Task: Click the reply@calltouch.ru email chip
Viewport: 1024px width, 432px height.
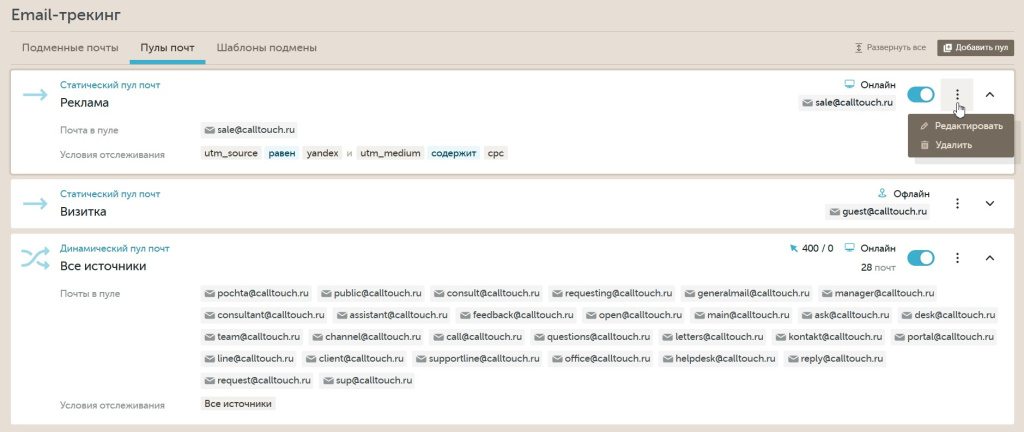Action: (x=835, y=359)
